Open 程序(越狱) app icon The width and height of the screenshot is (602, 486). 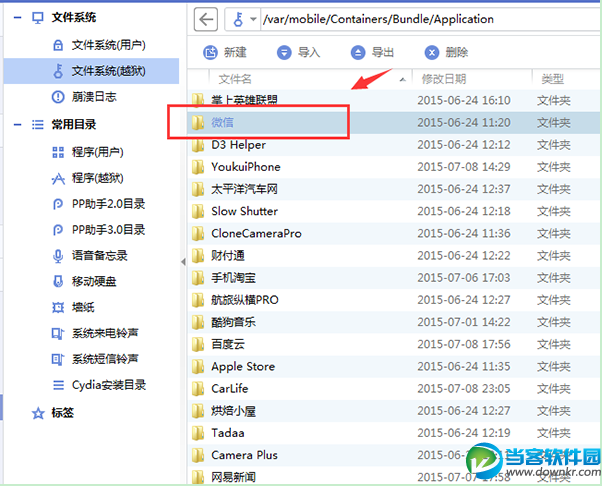tap(58, 178)
